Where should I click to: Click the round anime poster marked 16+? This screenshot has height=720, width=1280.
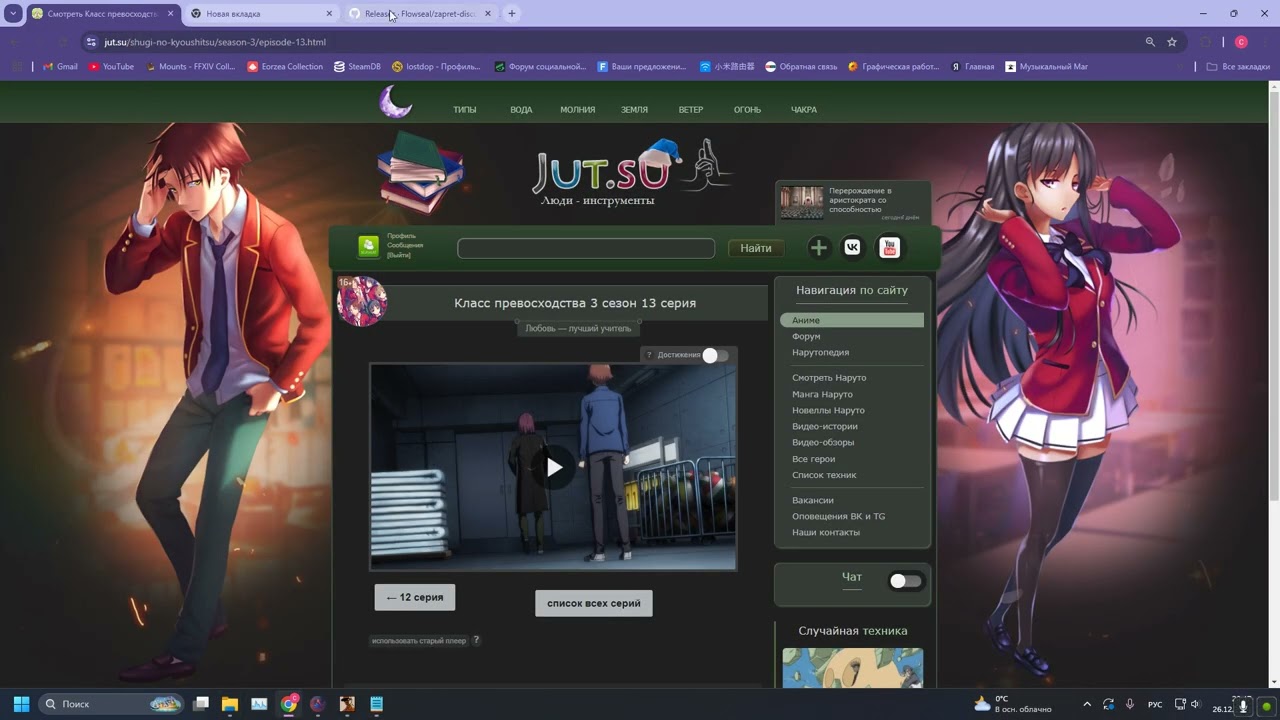[361, 301]
